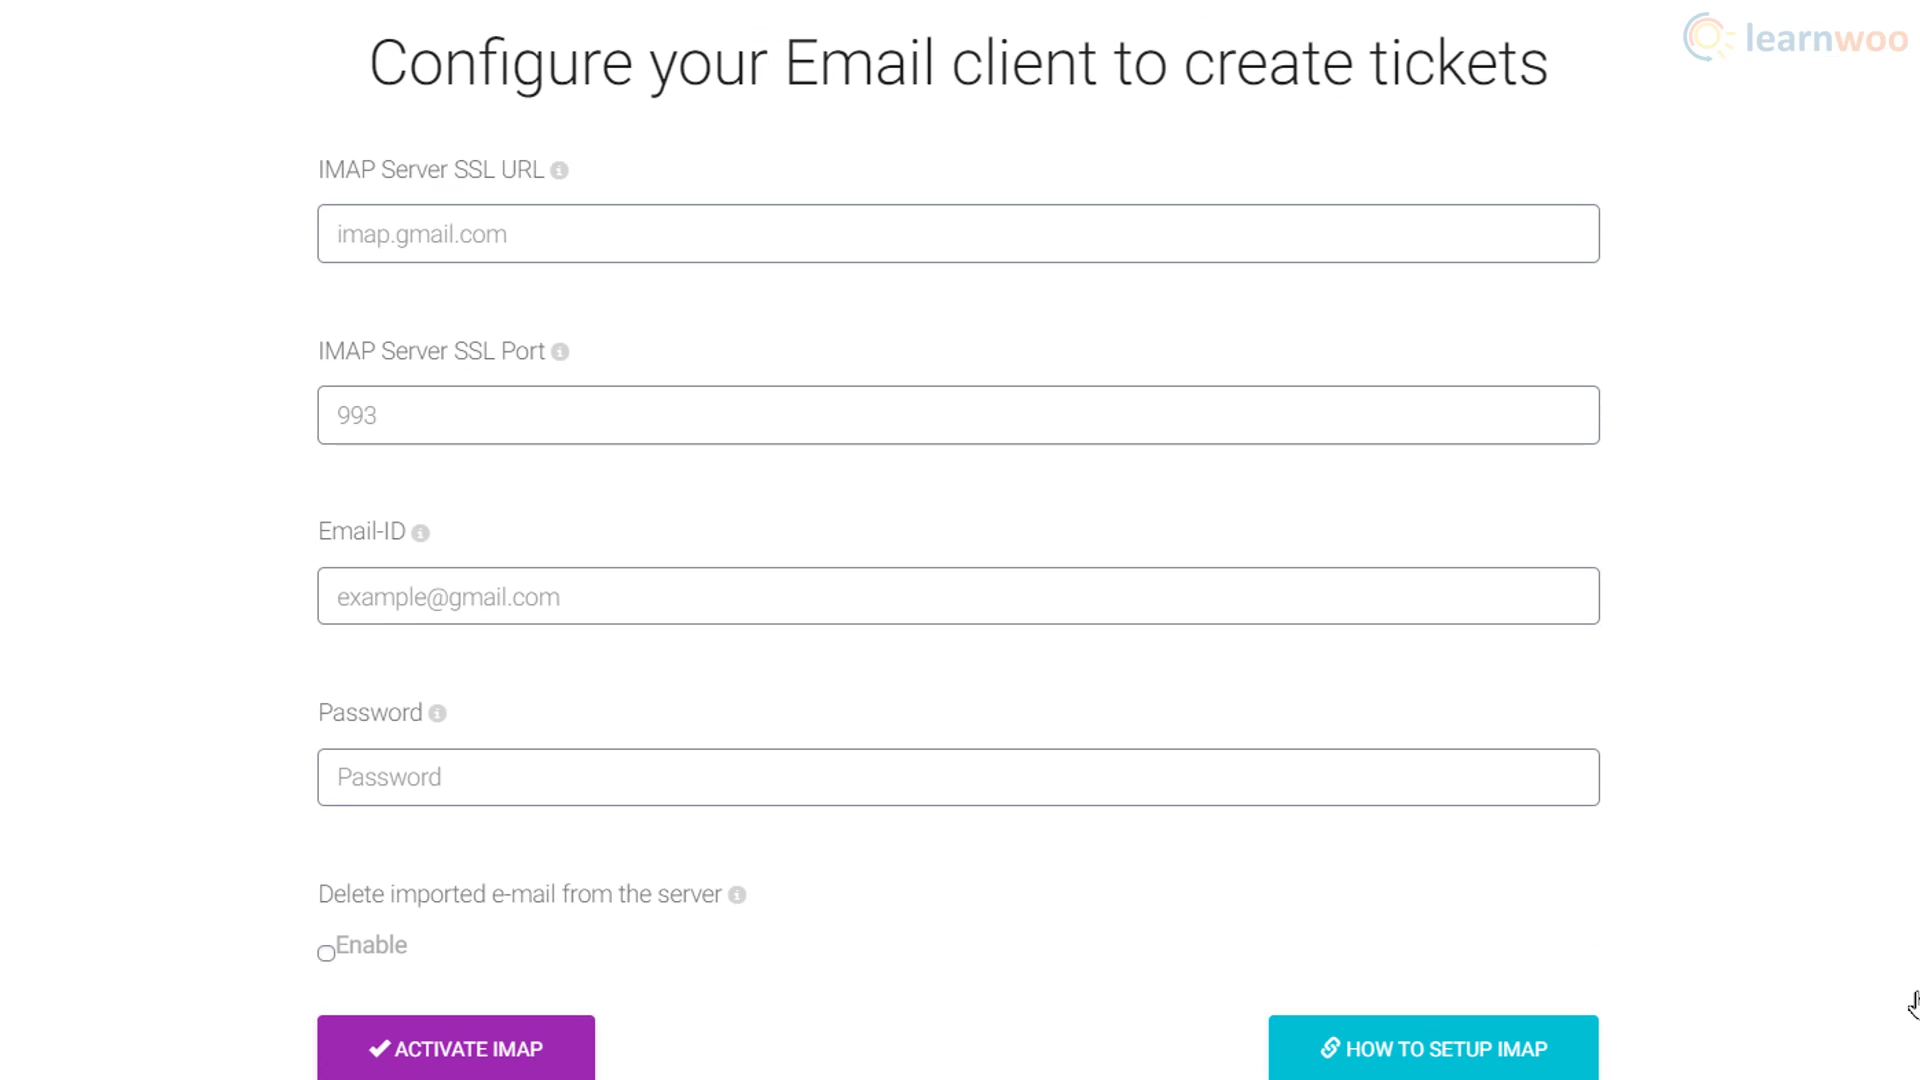Click the info icon beside Password label

(x=437, y=714)
